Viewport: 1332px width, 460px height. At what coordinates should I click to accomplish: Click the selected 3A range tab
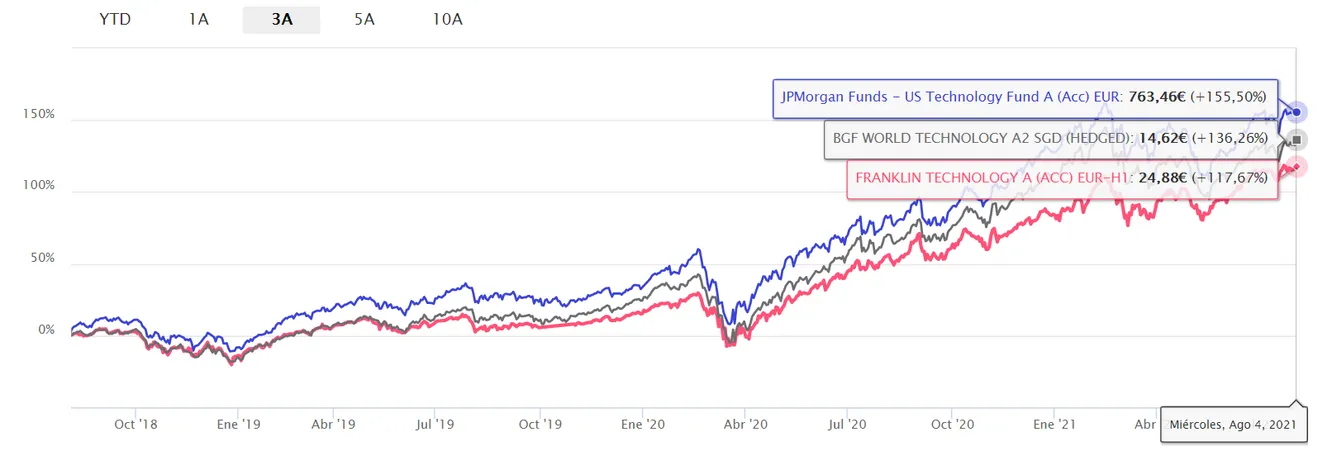tap(281, 19)
